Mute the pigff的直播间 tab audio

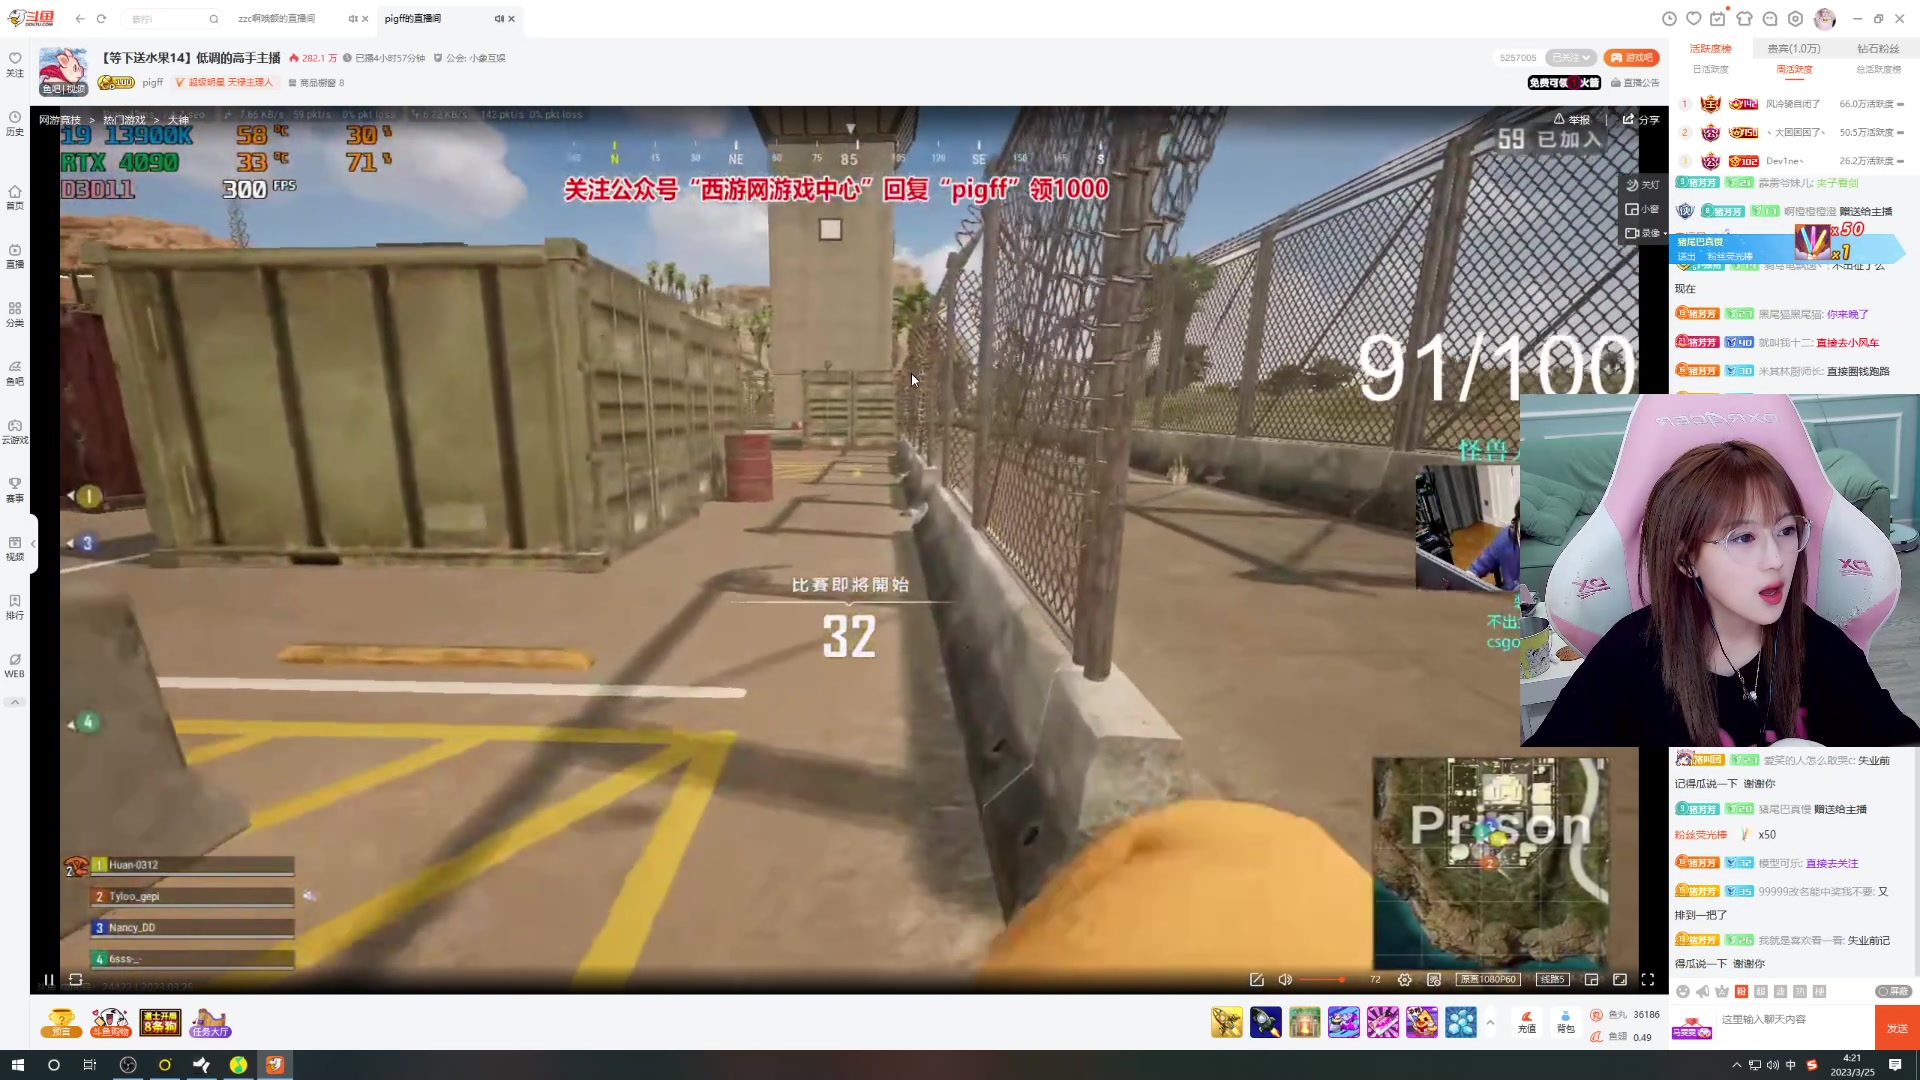tap(498, 18)
